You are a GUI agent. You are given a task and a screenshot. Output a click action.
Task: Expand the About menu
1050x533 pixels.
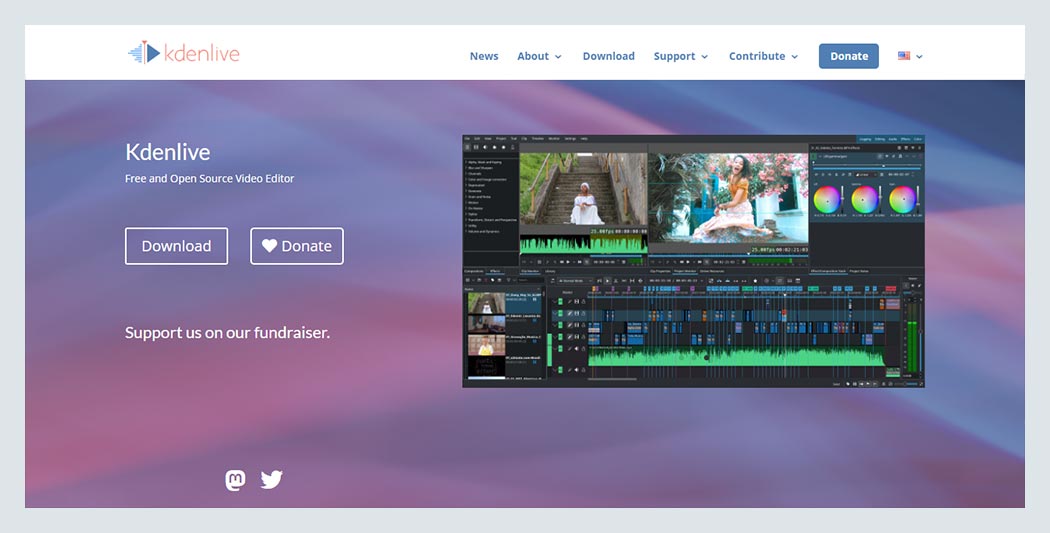[x=539, y=56]
